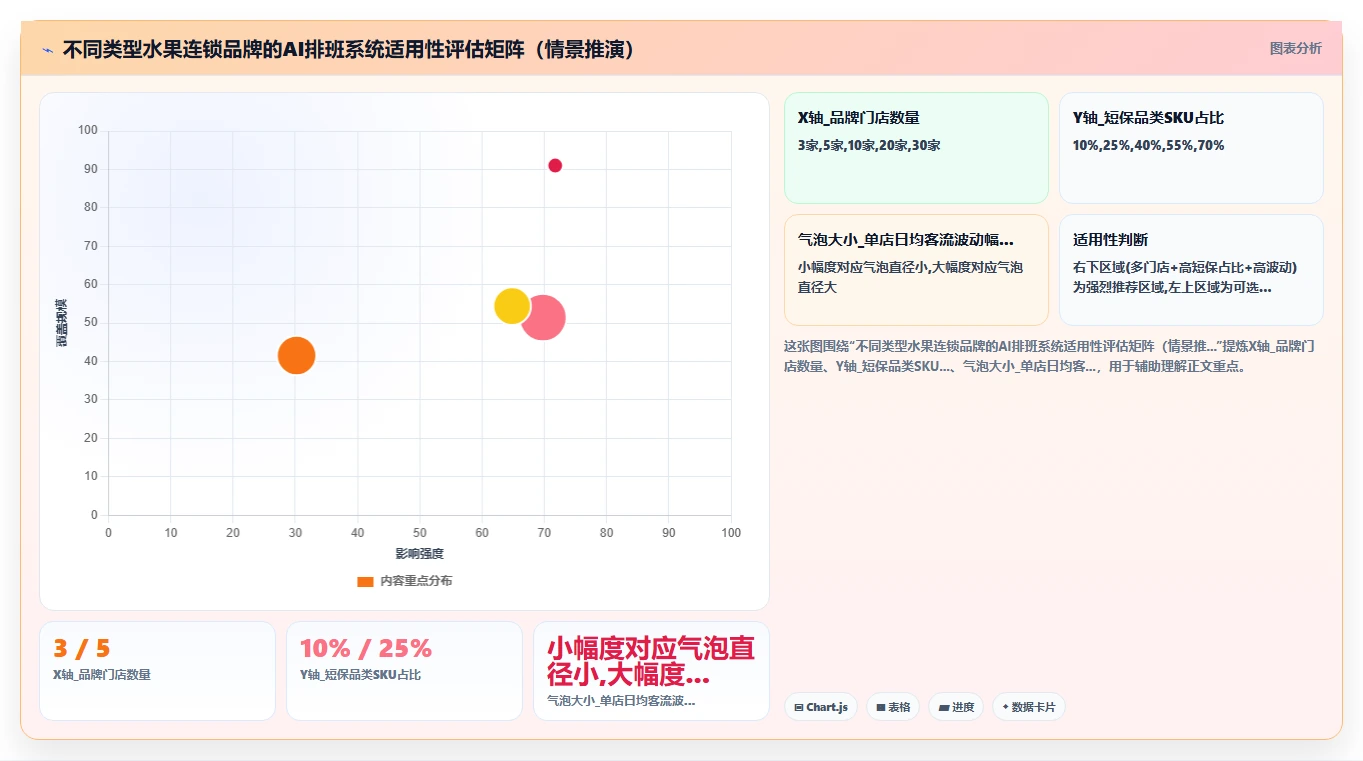Viewport: 1363px width, 761px height.
Task: Click the red 小幅度对应气泡直径小 stat headline
Action: click(651, 660)
